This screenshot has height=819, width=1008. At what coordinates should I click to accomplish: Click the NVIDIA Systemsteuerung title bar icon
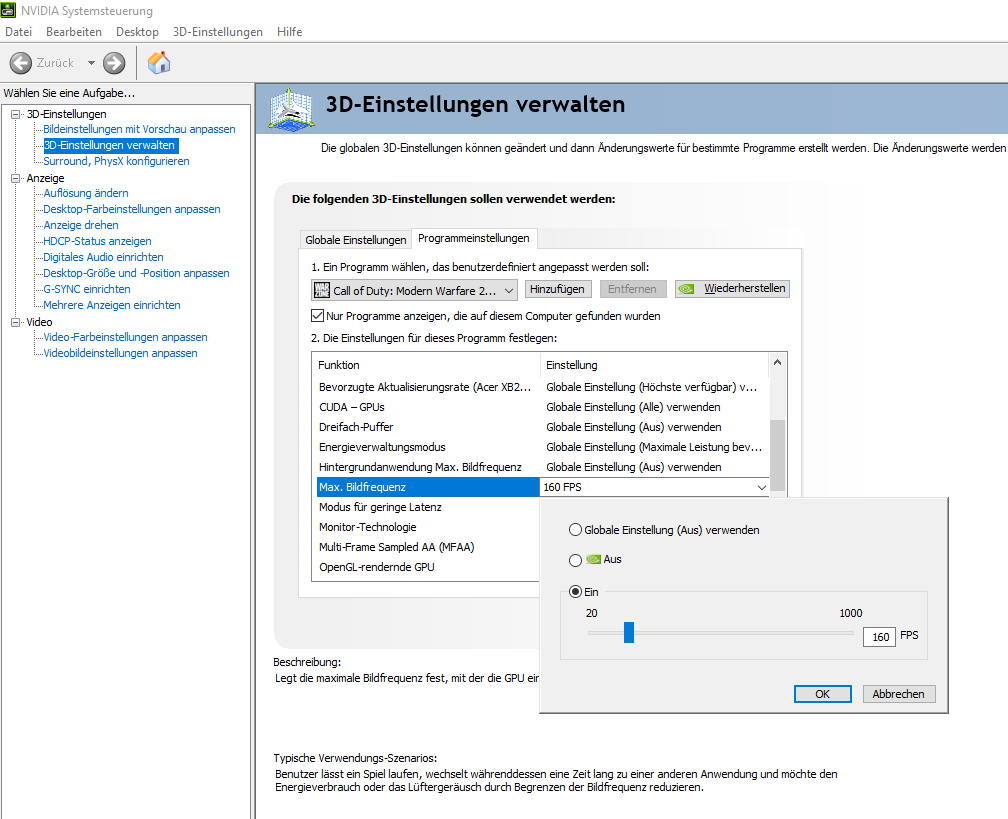click(x=8, y=10)
